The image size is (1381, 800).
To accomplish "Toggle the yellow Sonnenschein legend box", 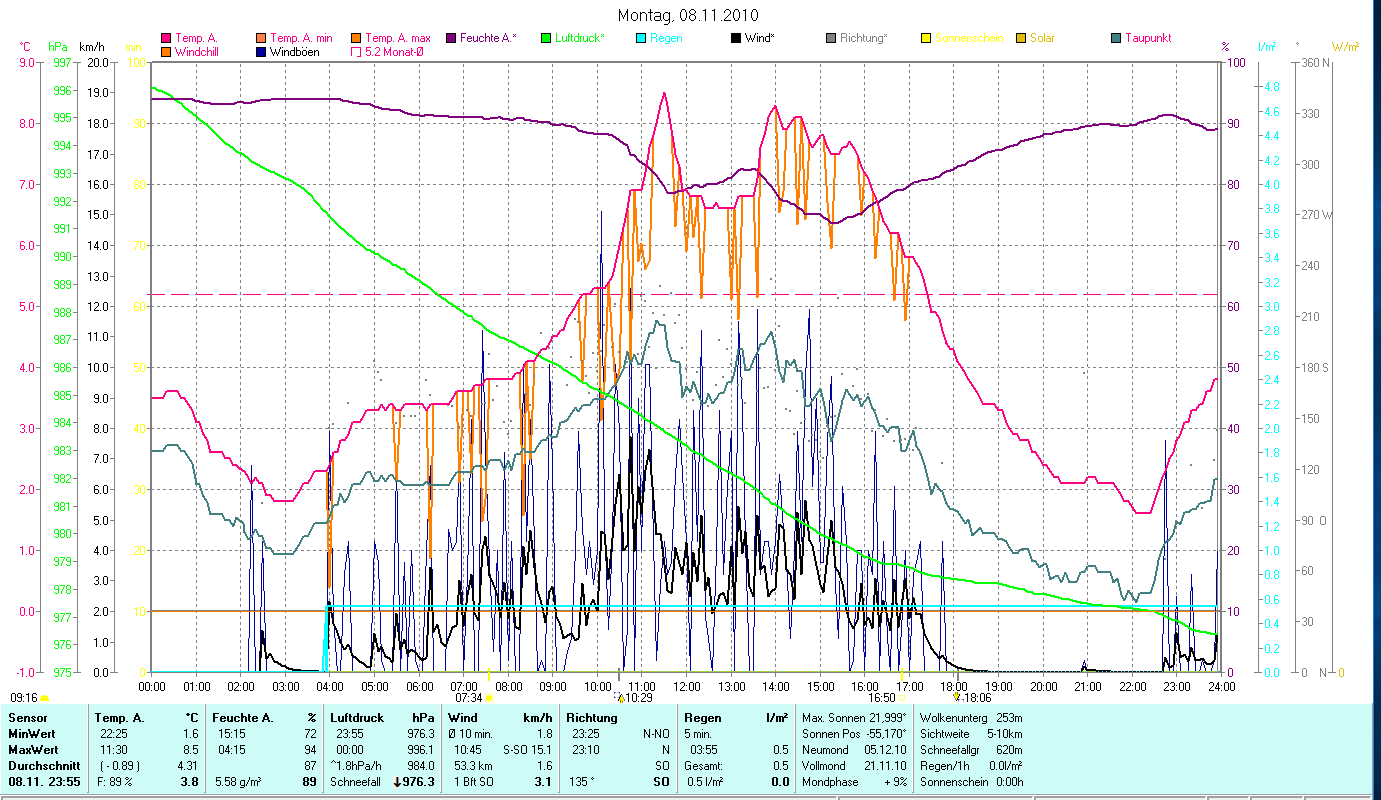I will point(926,39).
